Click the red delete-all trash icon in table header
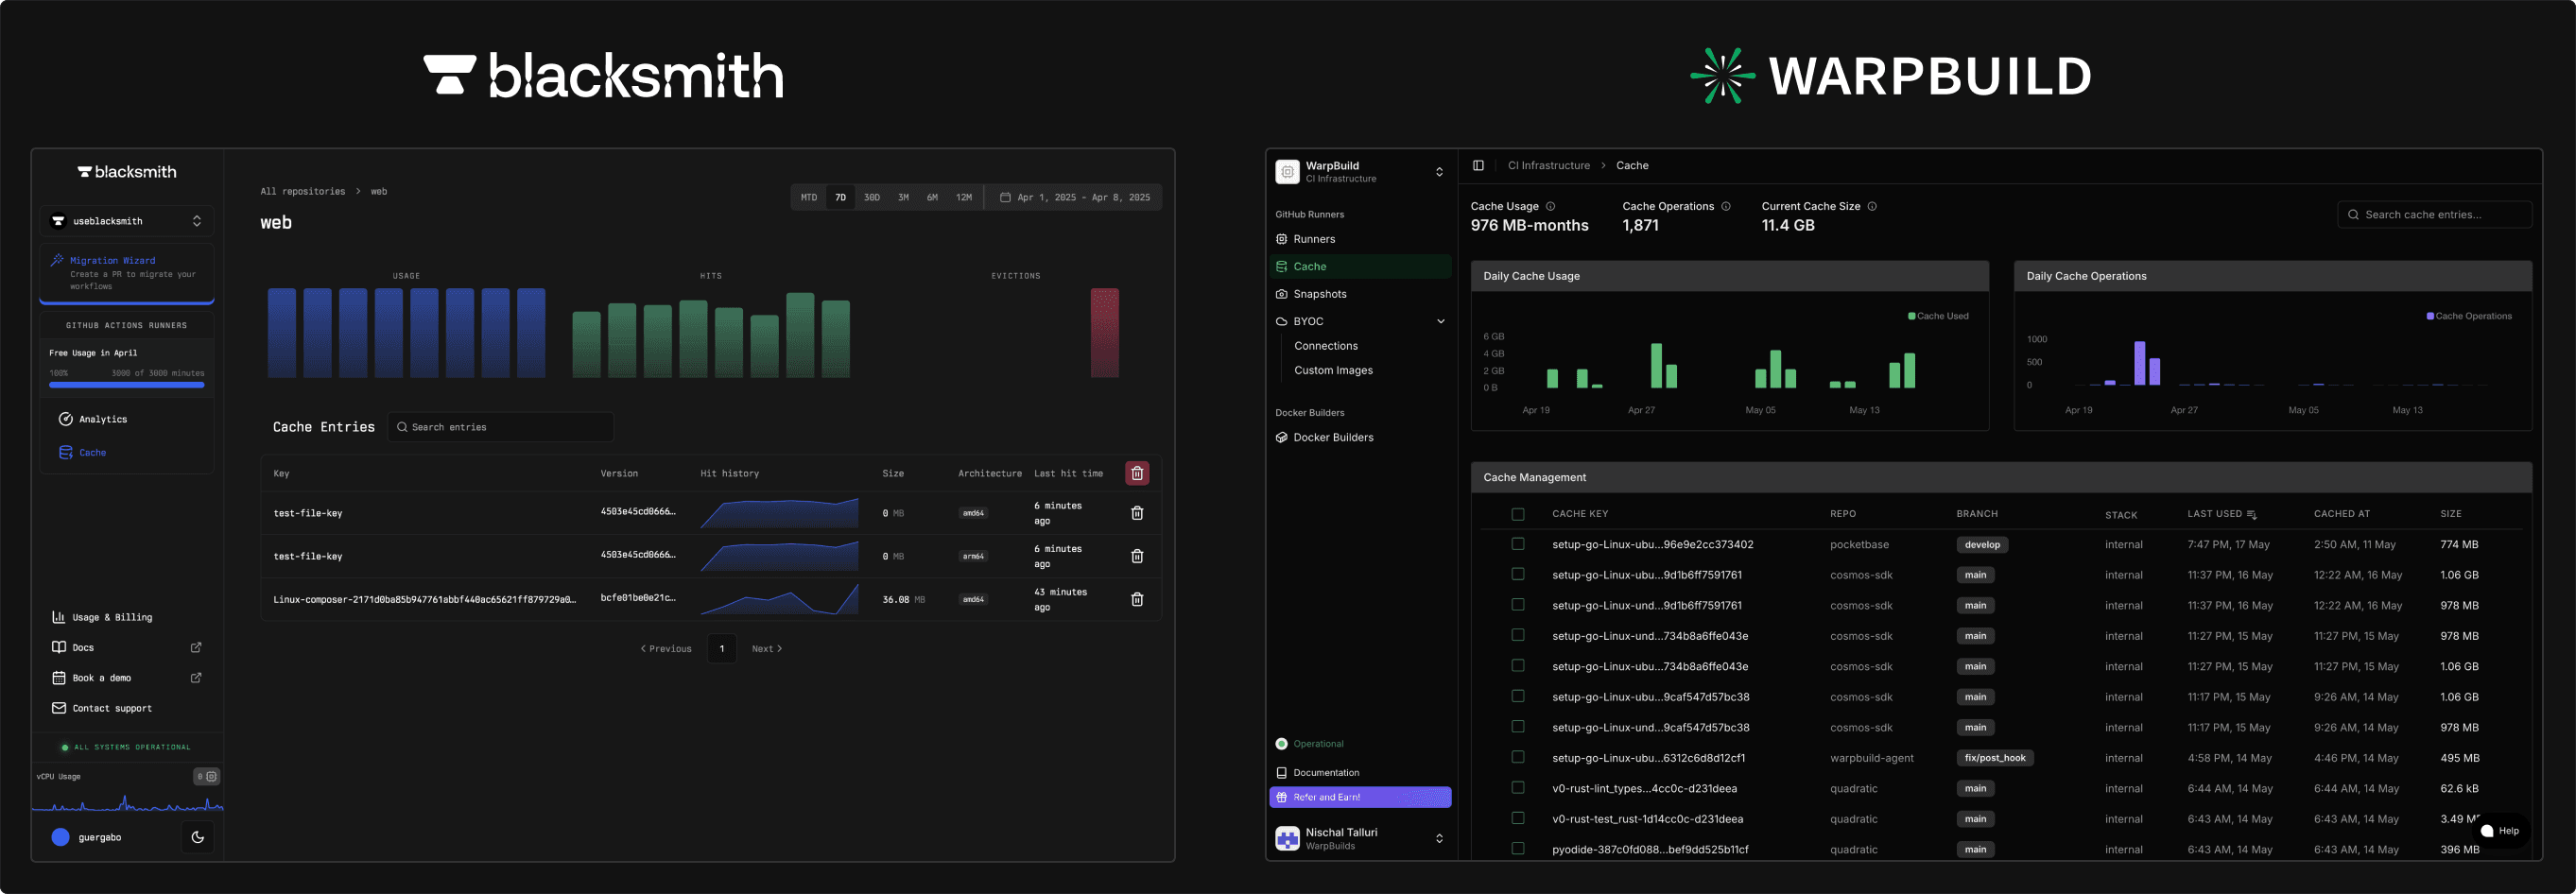The height and width of the screenshot is (894, 2576). click(1136, 473)
